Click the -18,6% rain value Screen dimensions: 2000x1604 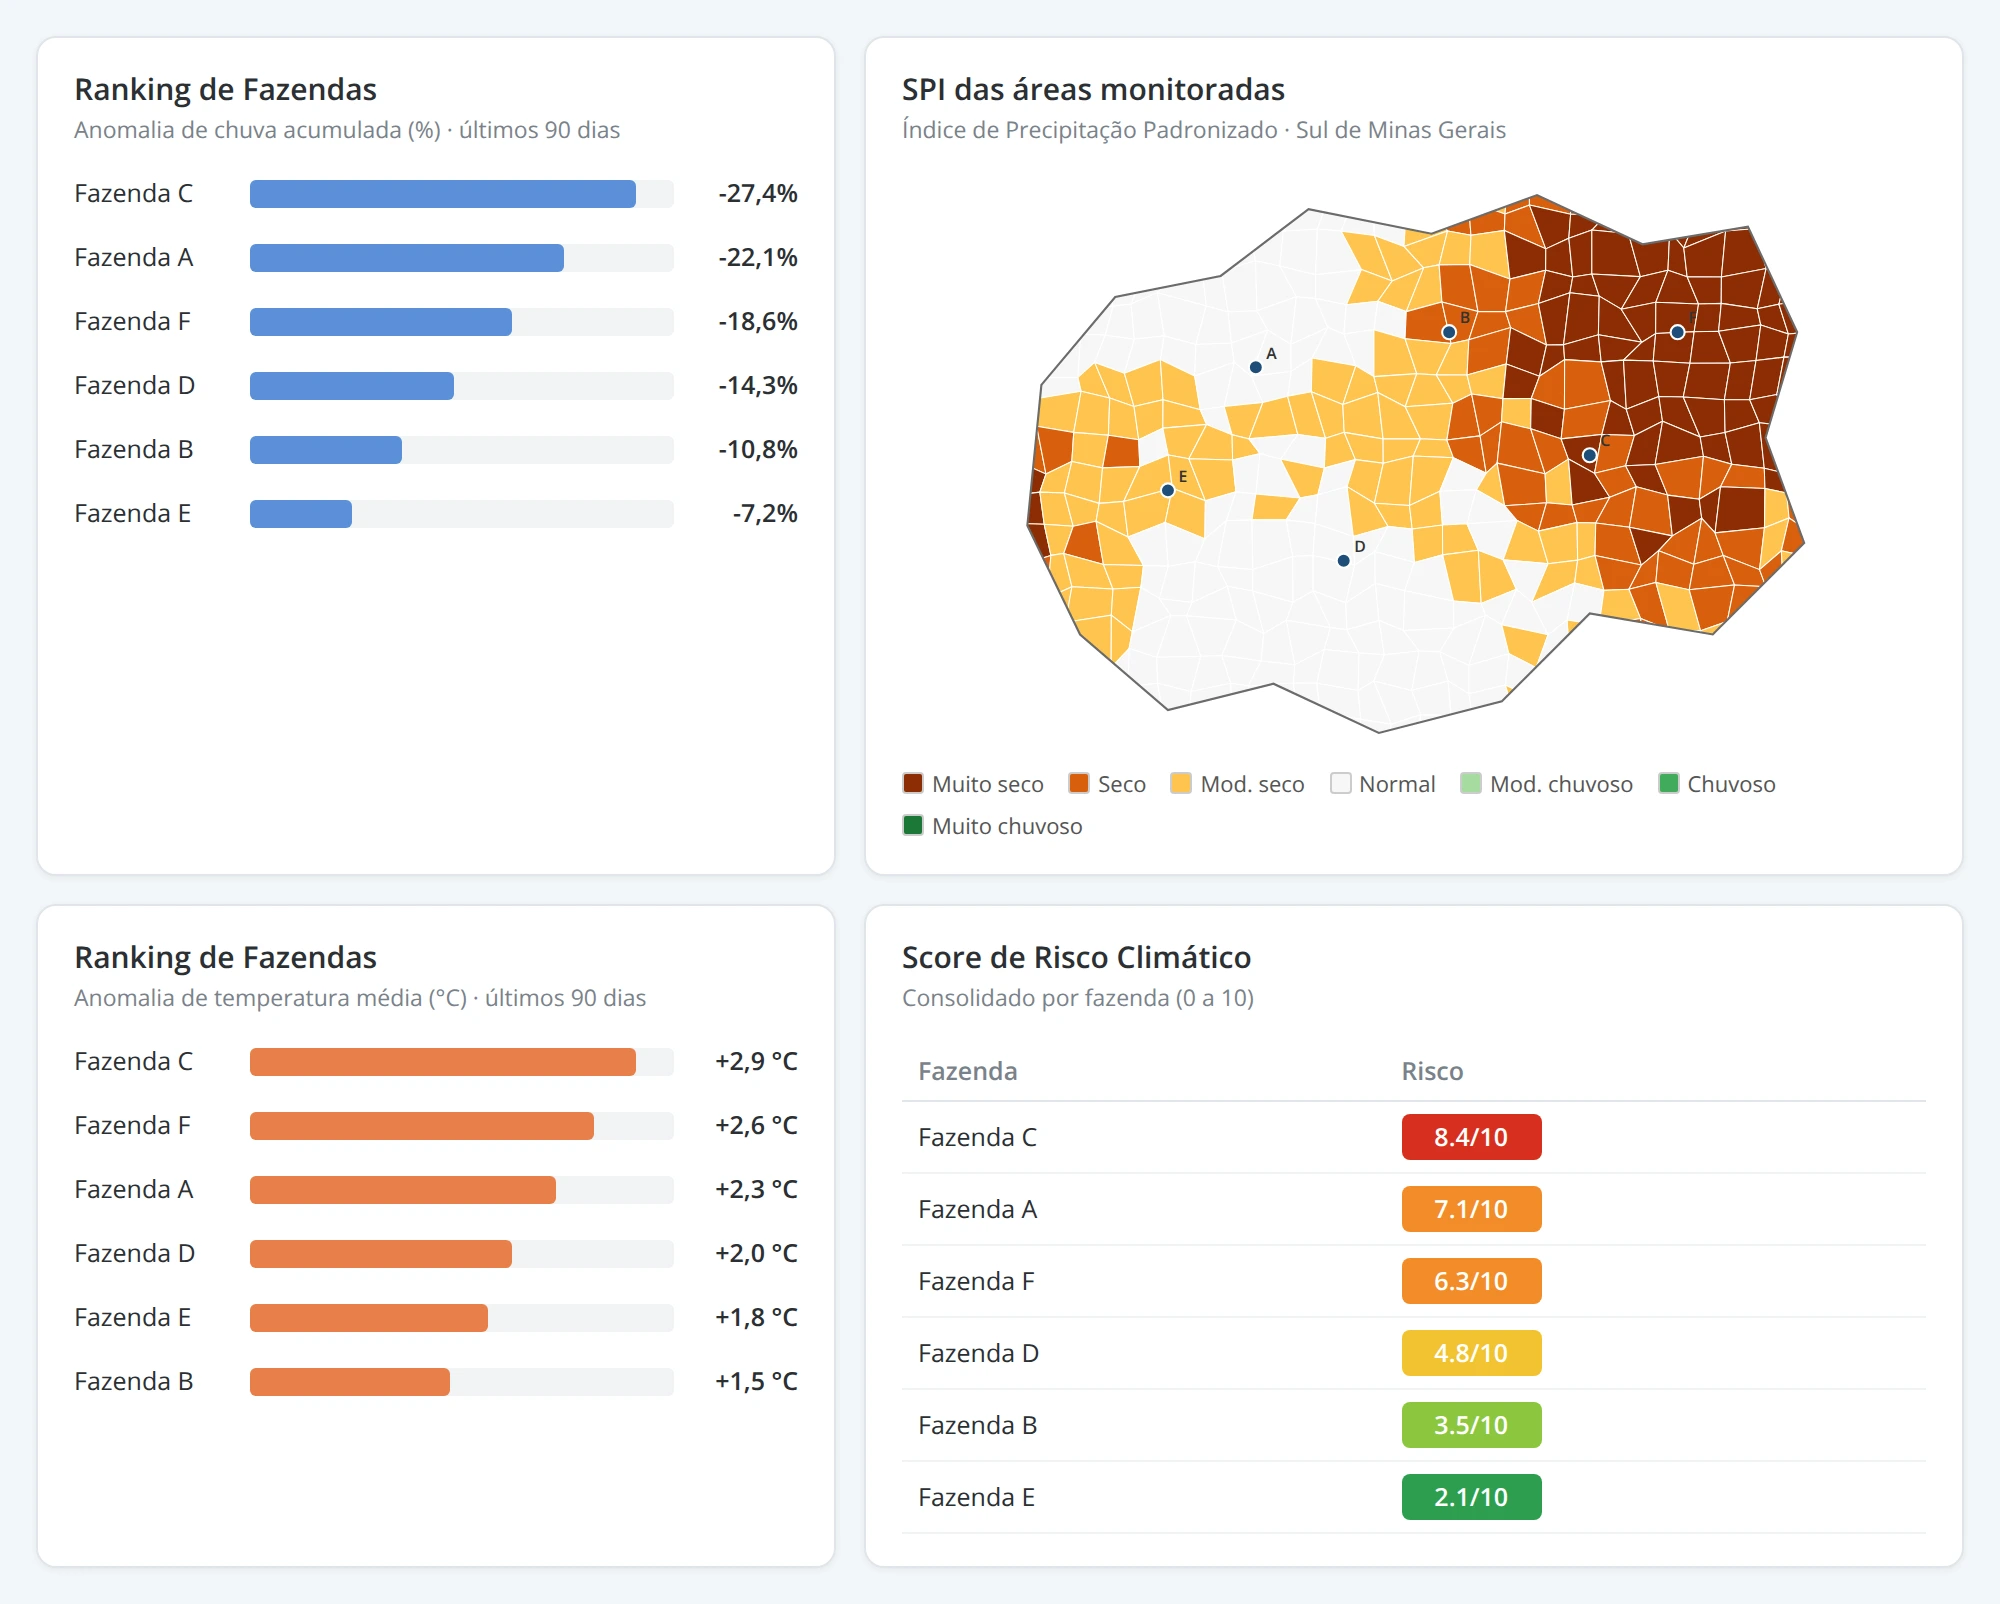758,322
